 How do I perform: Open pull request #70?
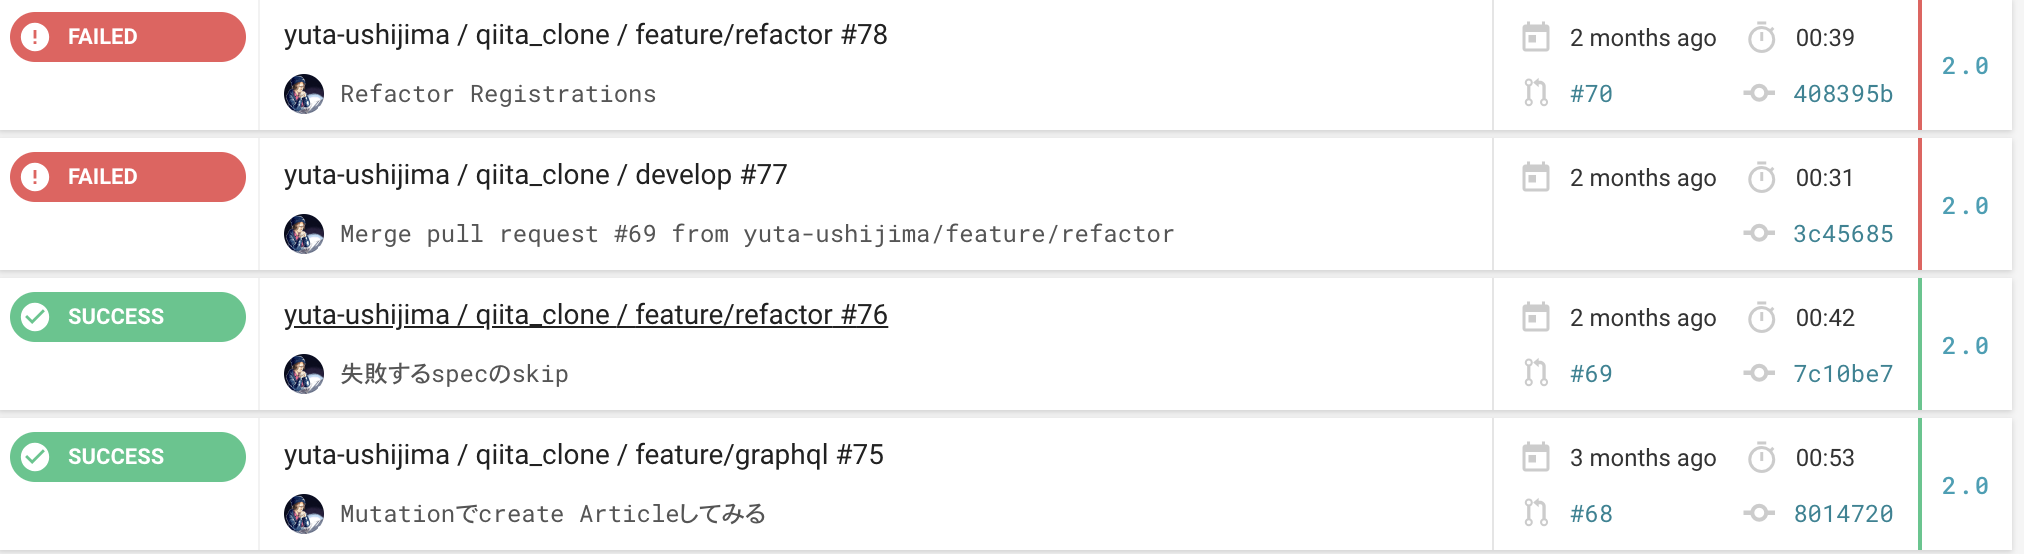coord(1590,94)
